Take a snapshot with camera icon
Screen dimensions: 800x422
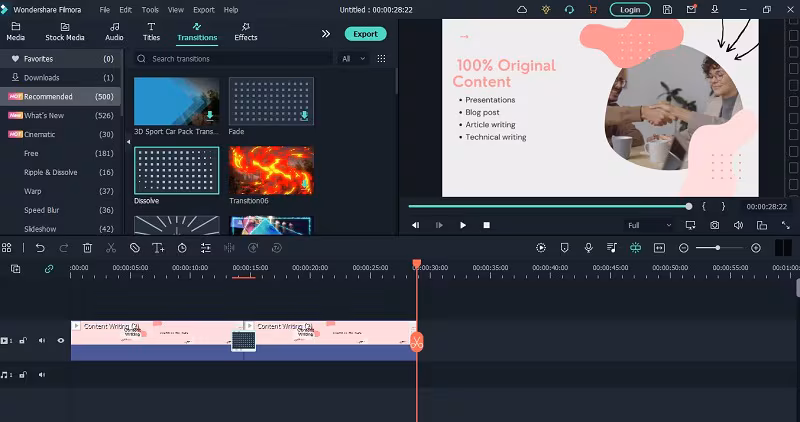[x=715, y=225]
